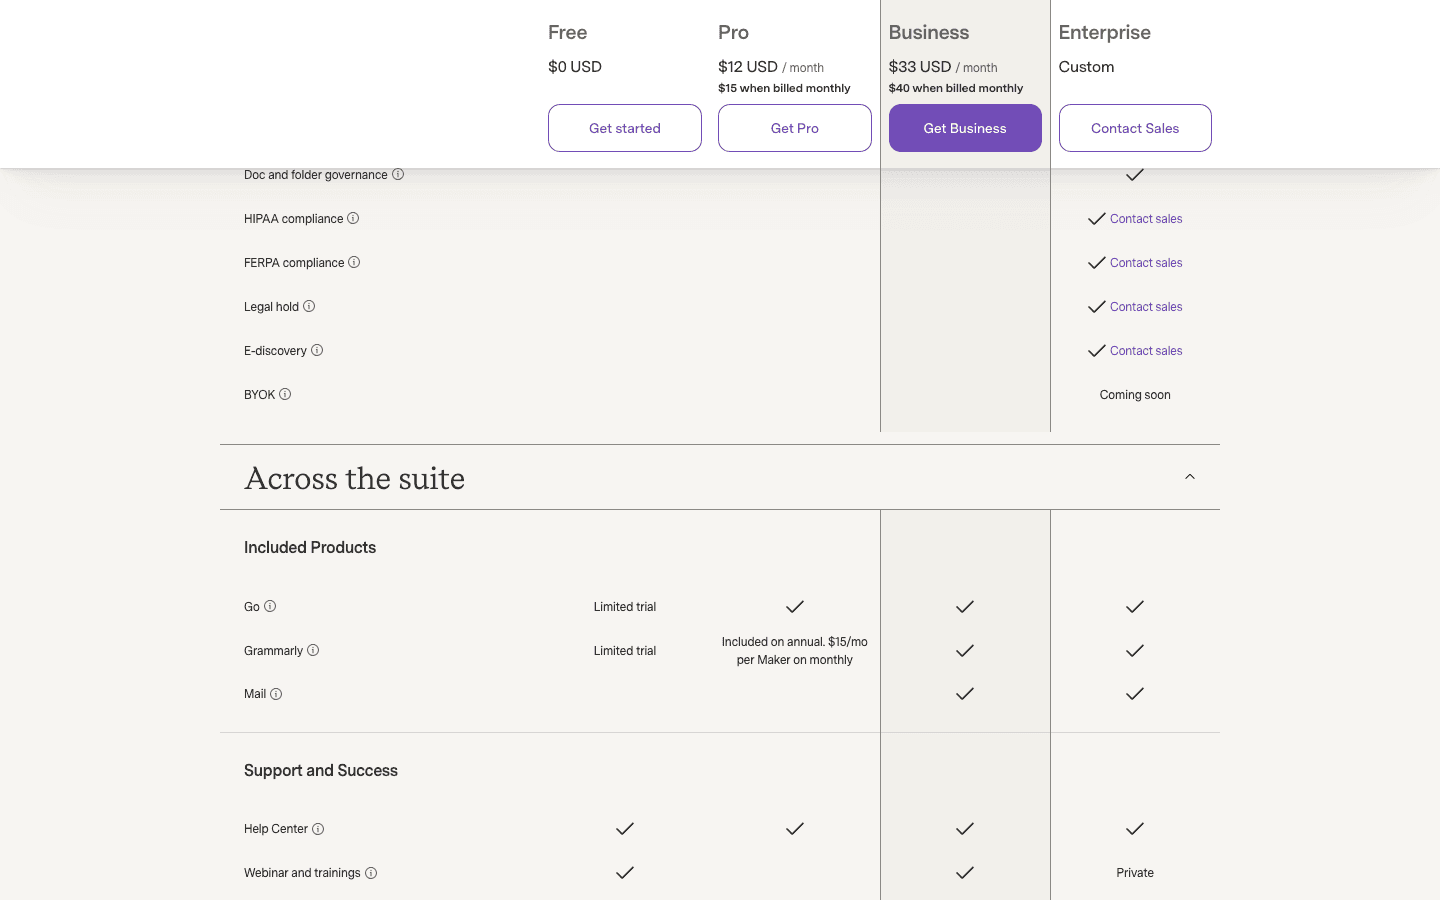Click the Get started button
The width and height of the screenshot is (1440, 900).
pos(625,128)
